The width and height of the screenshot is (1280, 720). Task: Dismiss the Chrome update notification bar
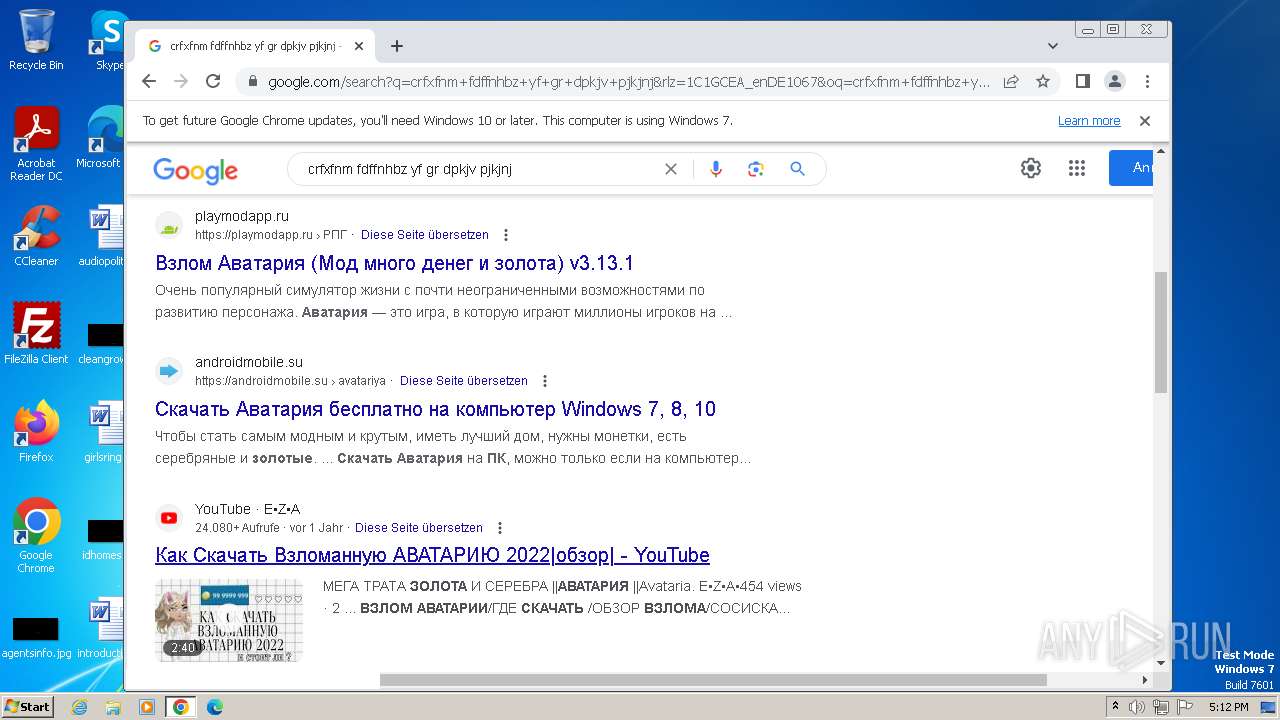click(1145, 121)
